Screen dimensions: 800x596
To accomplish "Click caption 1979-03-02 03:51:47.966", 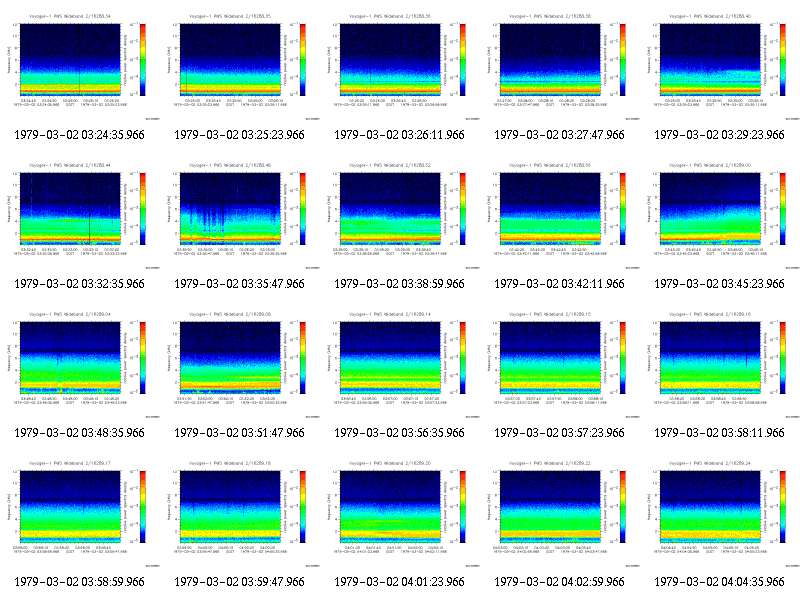I will (x=239, y=433).
